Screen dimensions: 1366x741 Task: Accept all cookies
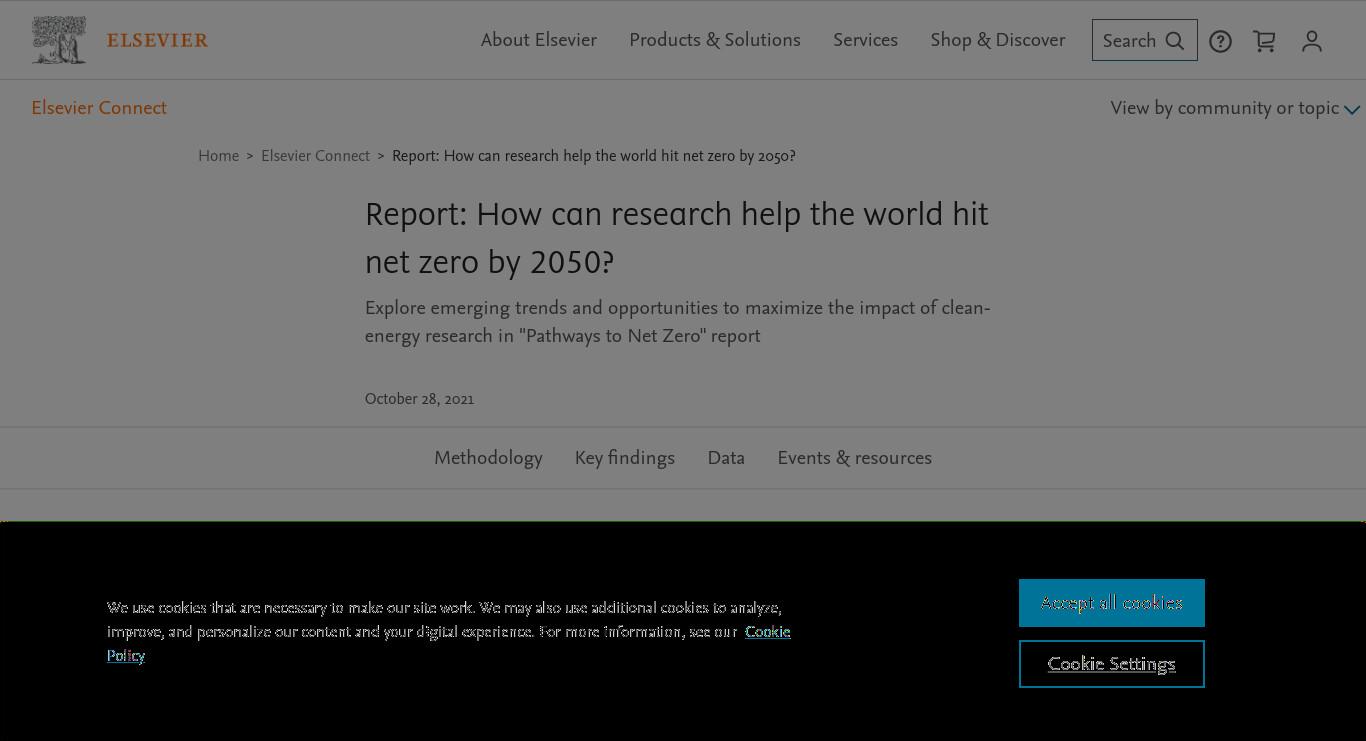tap(1112, 603)
